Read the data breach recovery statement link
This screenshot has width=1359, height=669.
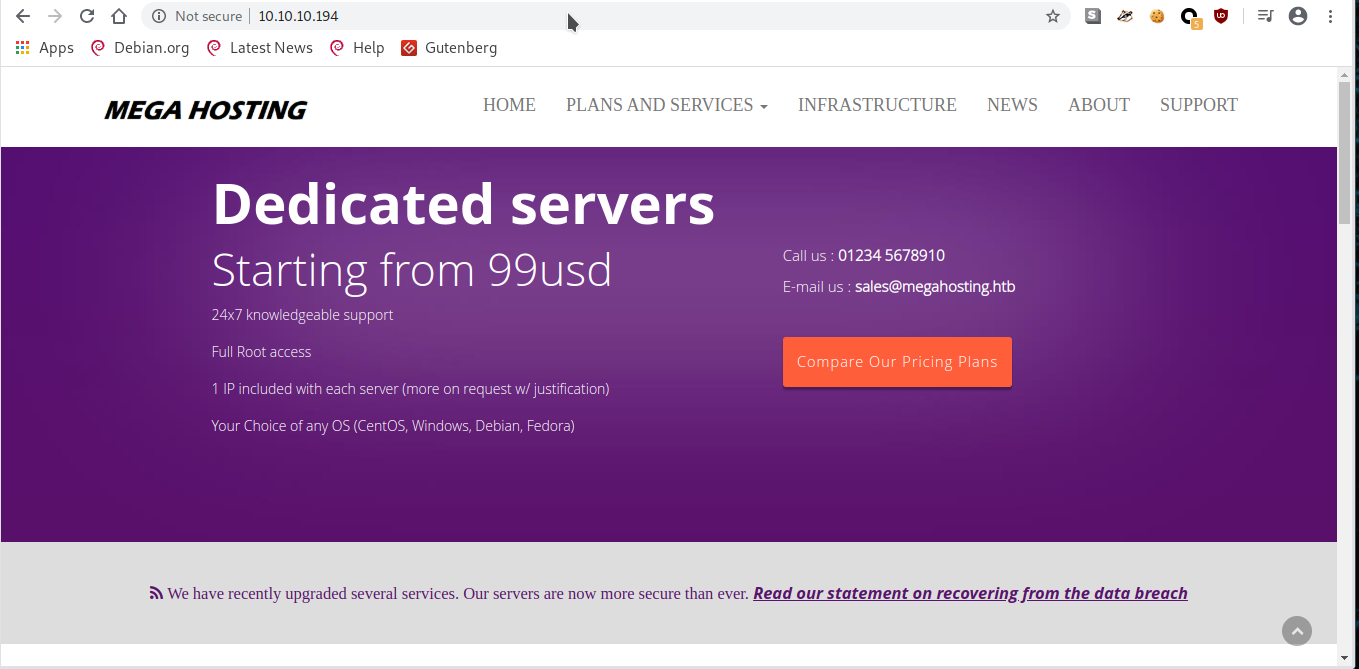point(970,592)
